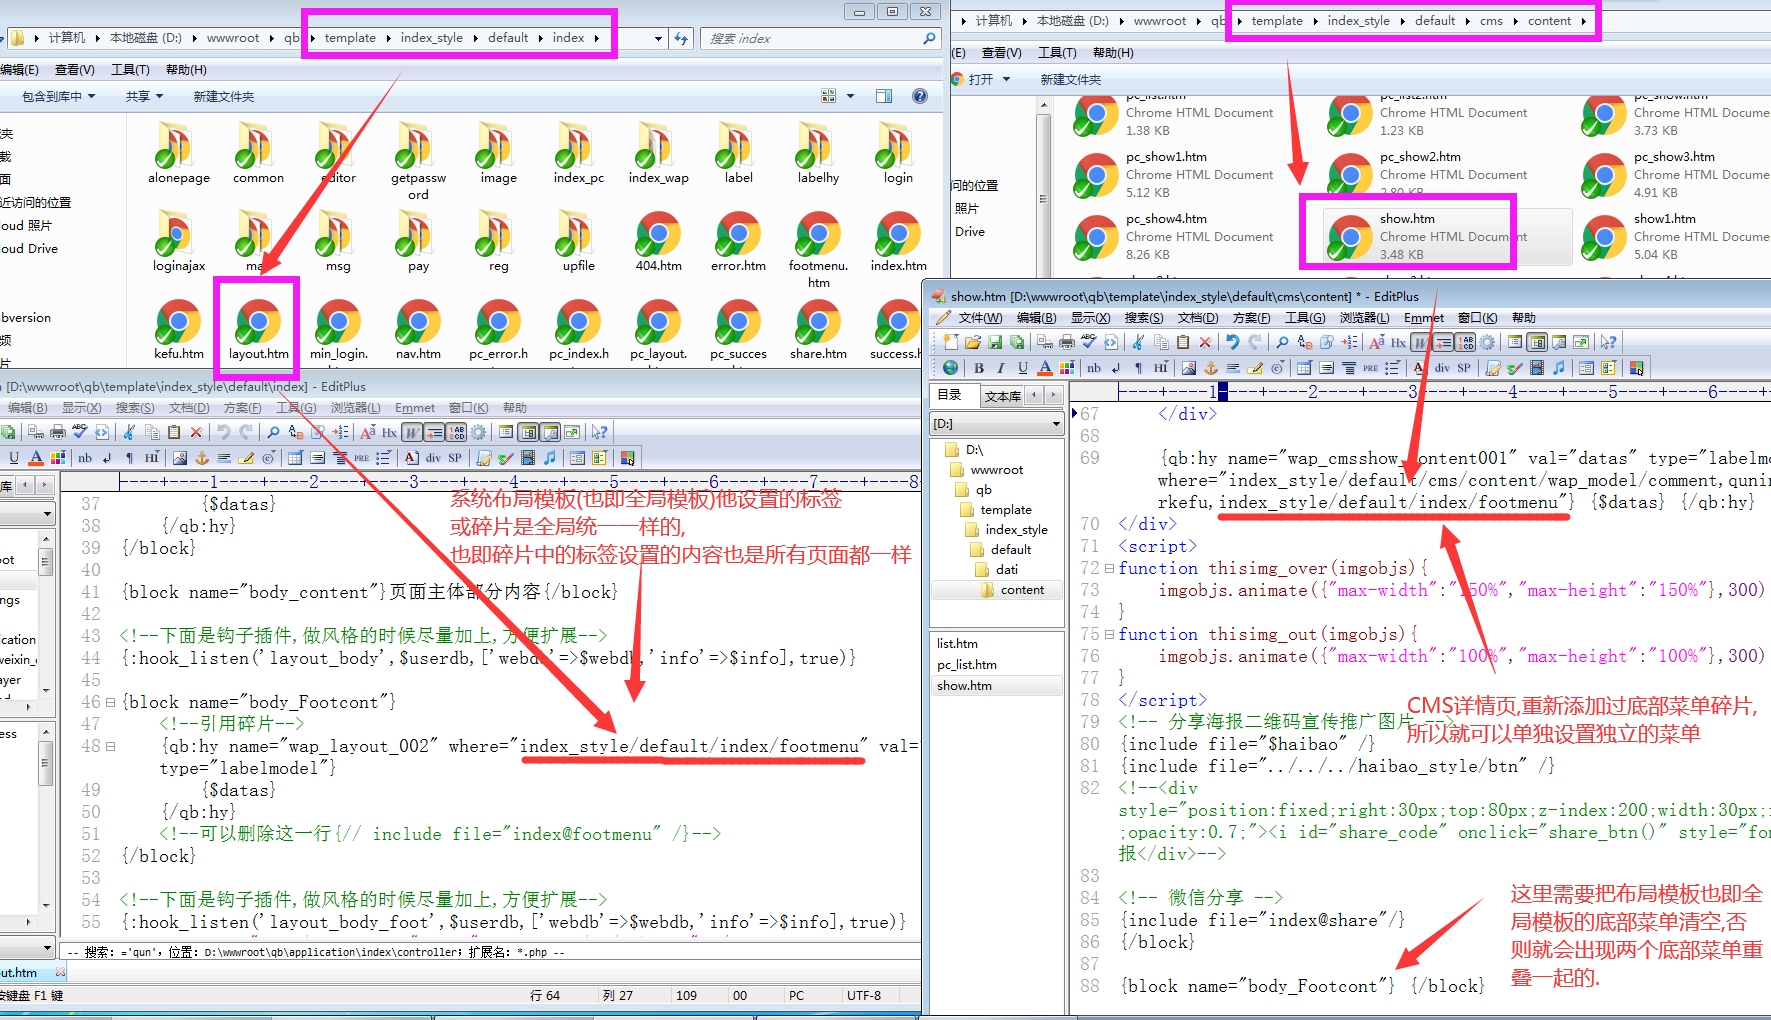Click the Undo icon in right EditPlus toolbar
This screenshot has height=1020, width=1771.
pyautogui.click(x=1233, y=342)
